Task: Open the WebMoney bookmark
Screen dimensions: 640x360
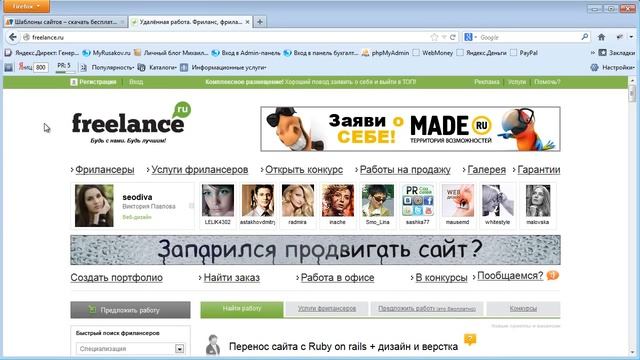Action: [433, 53]
